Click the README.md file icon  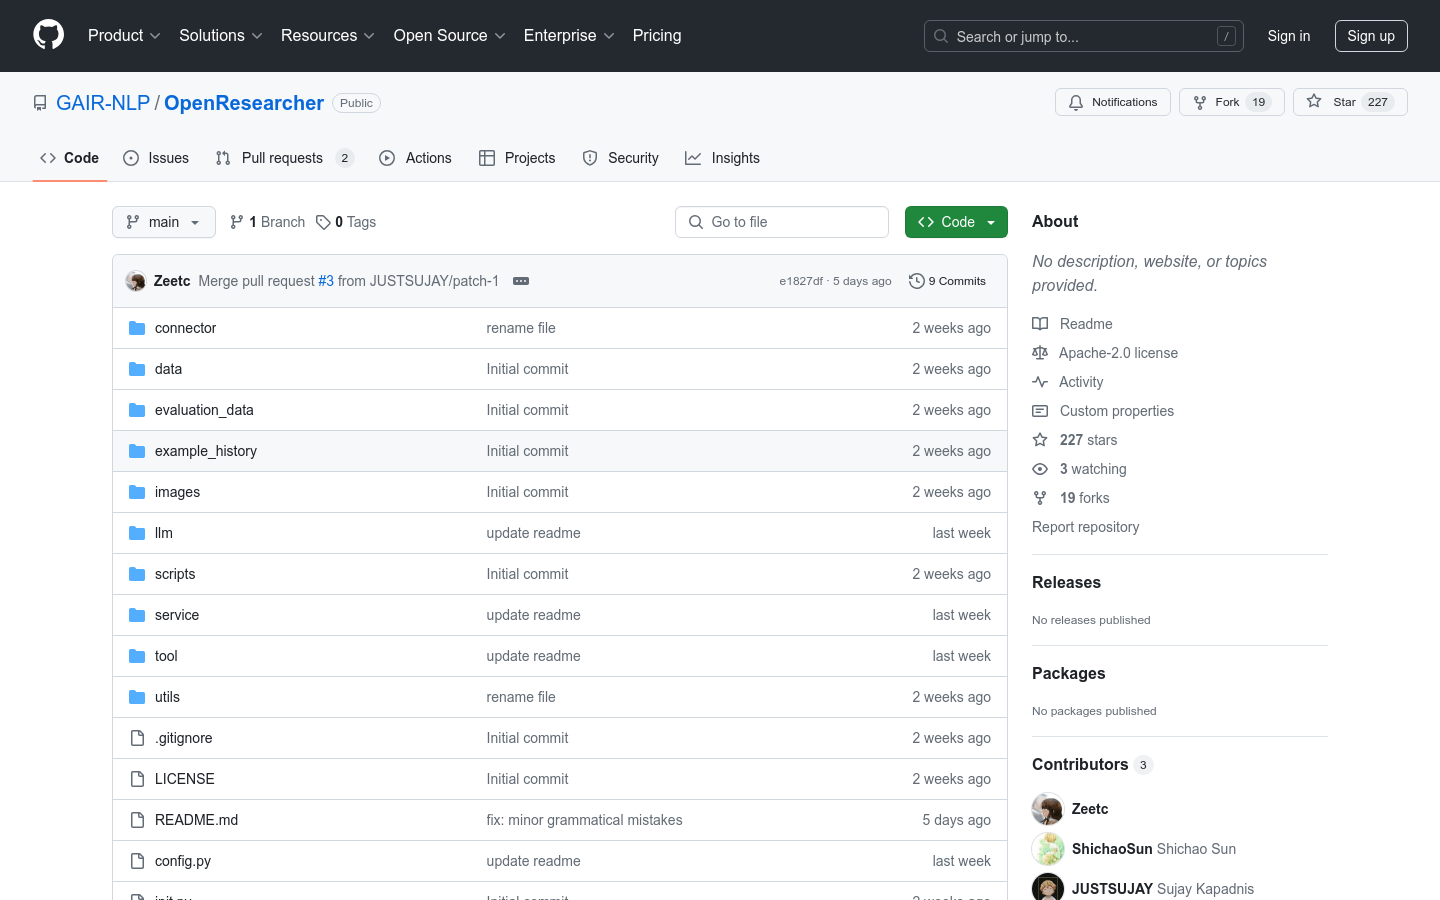(x=137, y=820)
